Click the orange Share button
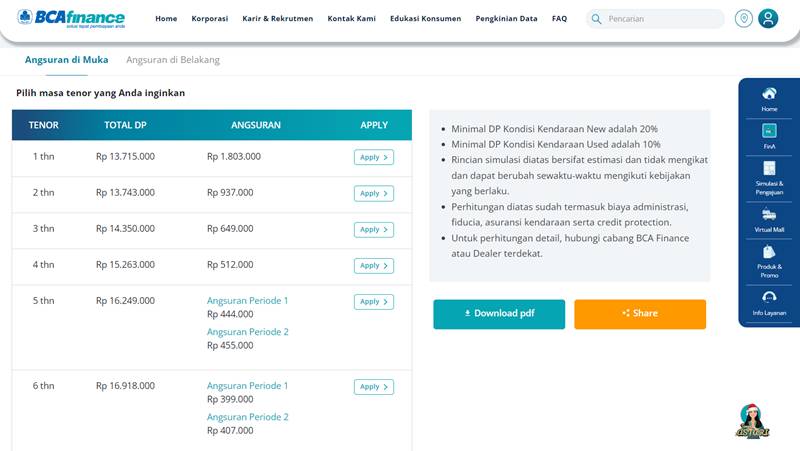 click(x=640, y=314)
